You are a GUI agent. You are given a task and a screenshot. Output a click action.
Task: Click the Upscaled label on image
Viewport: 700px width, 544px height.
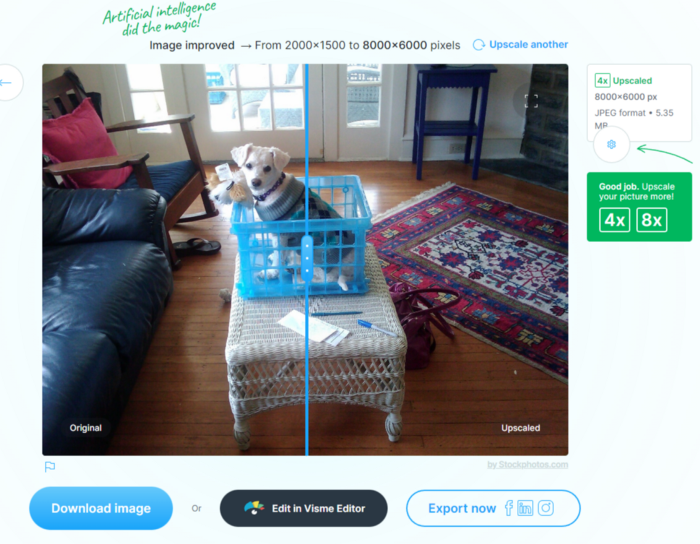click(521, 428)
